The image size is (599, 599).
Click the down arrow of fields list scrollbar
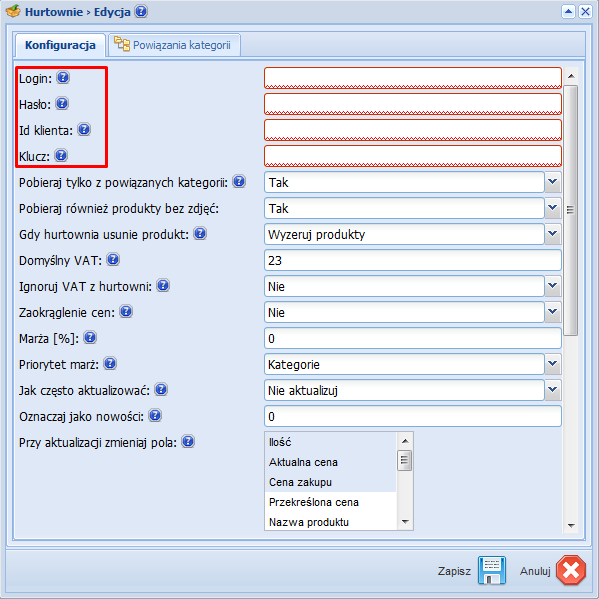tap(405, 522)
